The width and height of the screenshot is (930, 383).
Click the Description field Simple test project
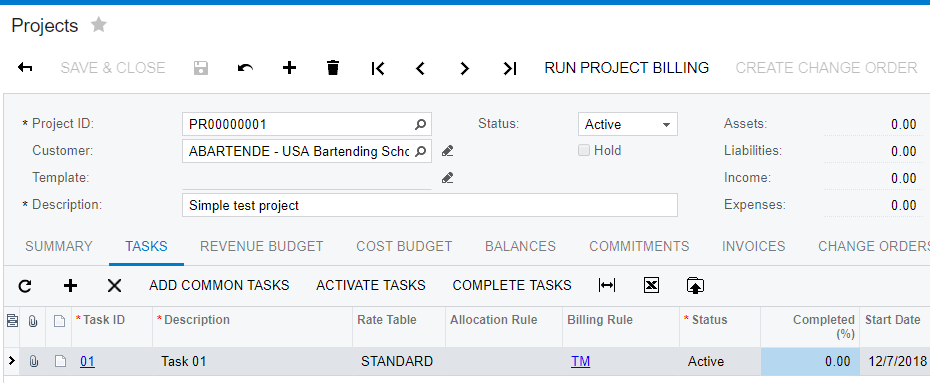pyautogui.click(x=429, y=205)
